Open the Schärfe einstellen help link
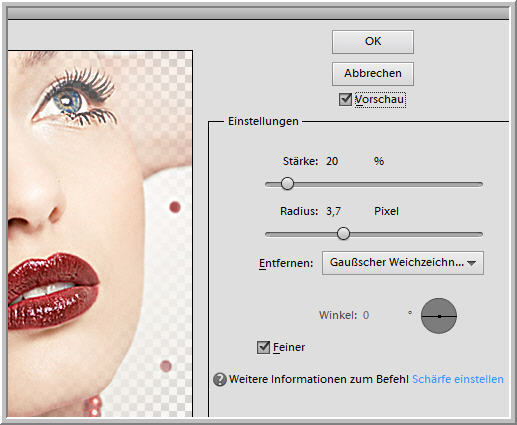The height and width of the screenshot is (425, 517). click(x=458, y=379)
